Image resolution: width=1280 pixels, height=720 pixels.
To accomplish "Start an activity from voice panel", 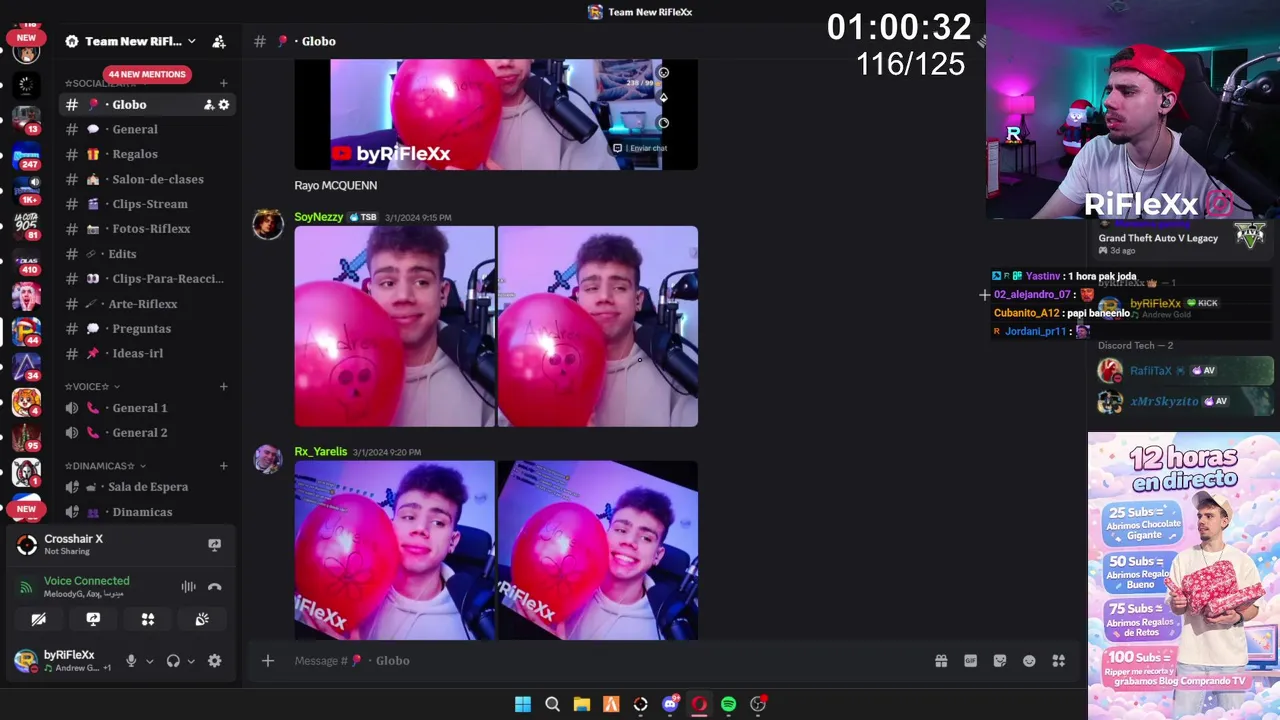I will (x=148, y=619).
